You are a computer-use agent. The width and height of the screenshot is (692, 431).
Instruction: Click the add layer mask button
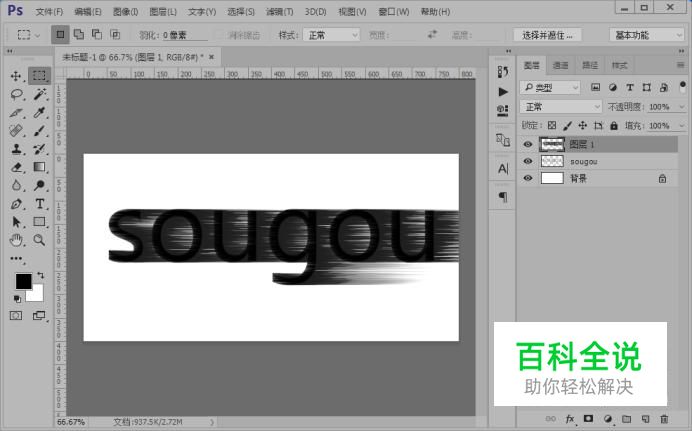click(588, 419)
